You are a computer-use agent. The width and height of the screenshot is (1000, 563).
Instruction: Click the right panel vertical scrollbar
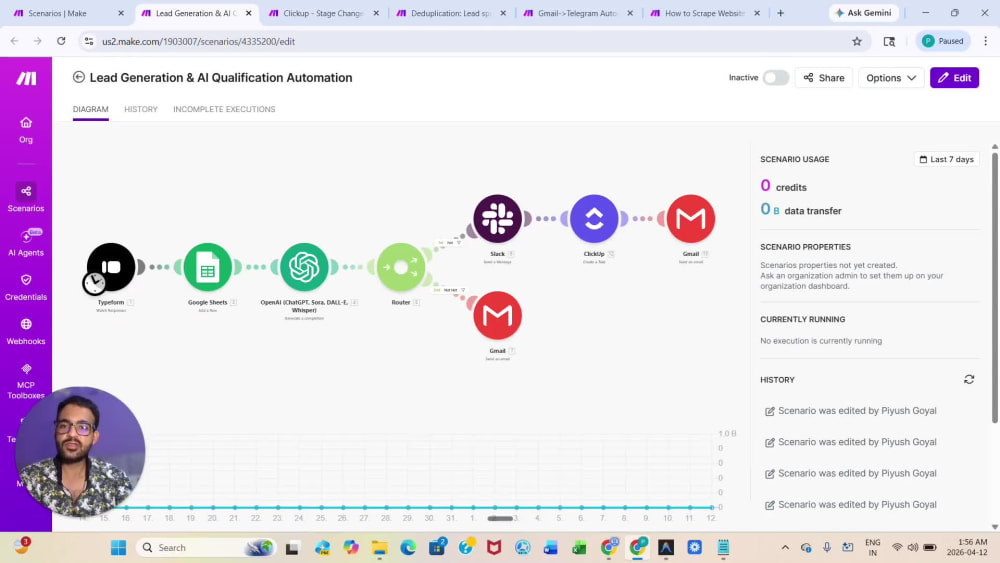[994, 287]
